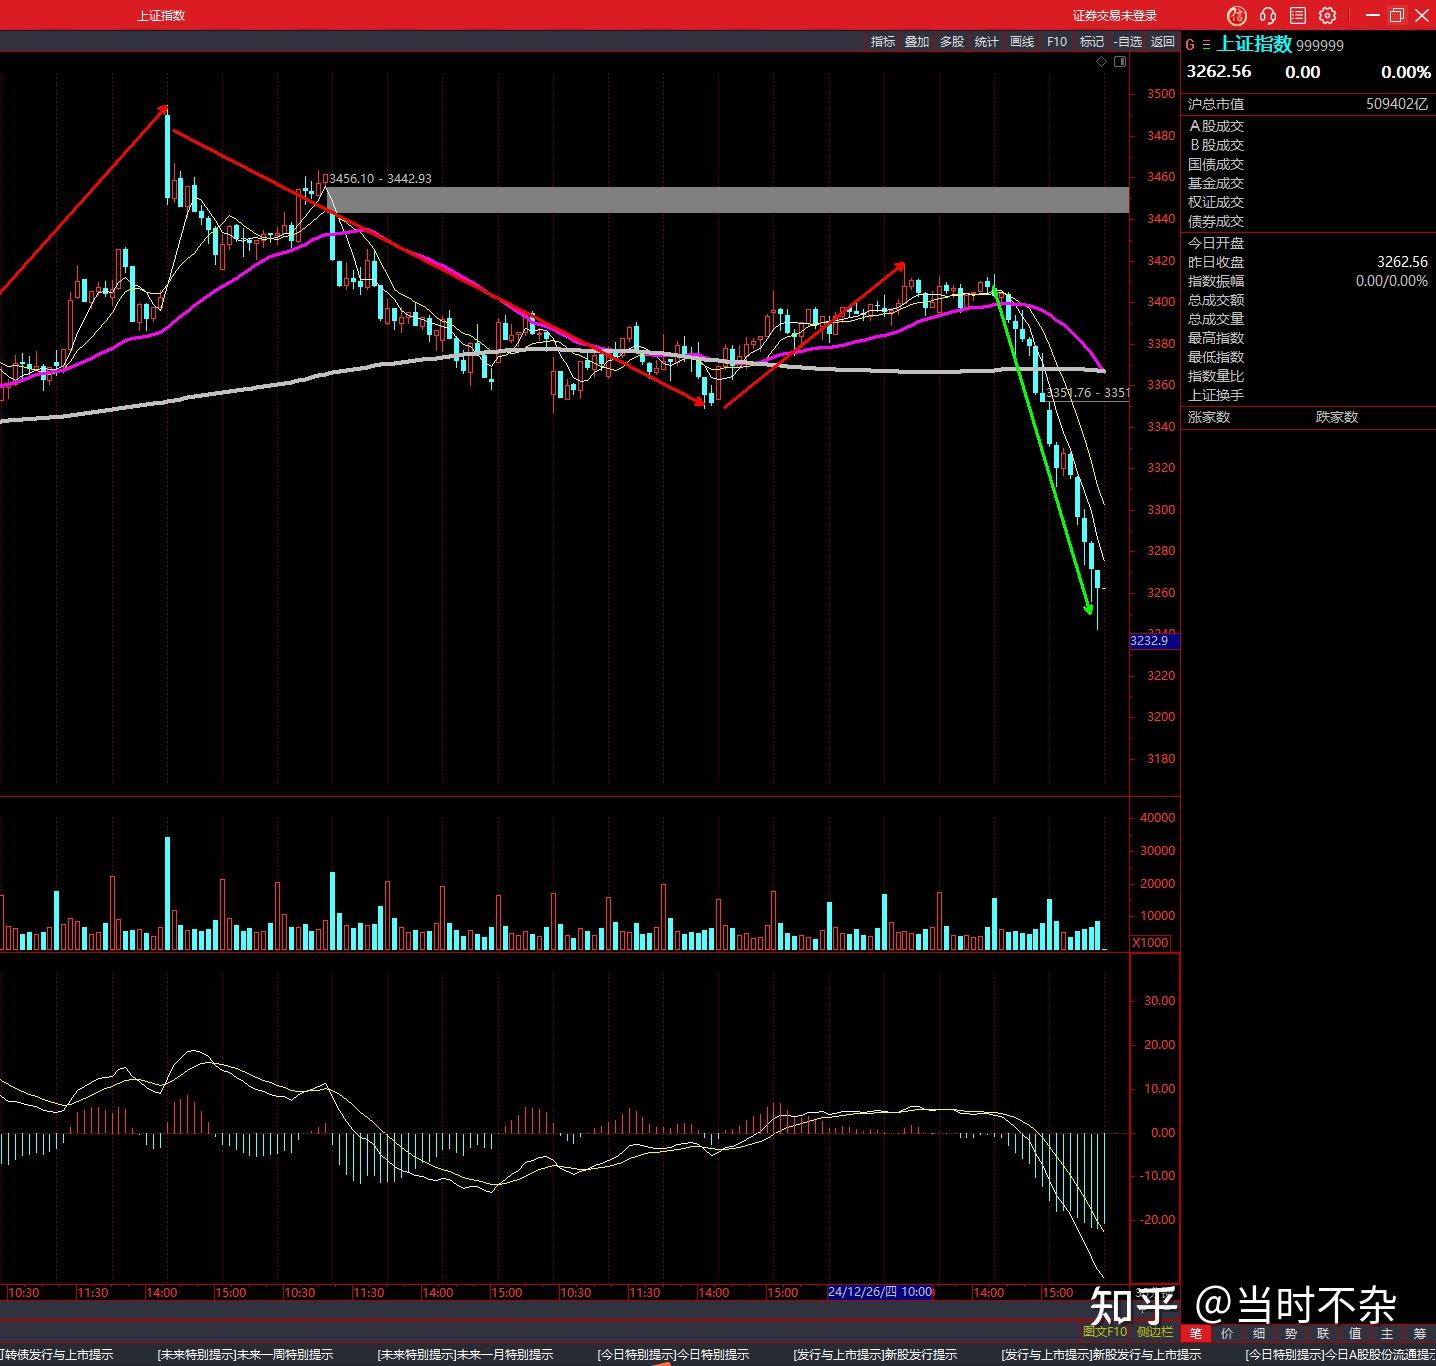Open the list document icon in title bar

click(1298, 15)
